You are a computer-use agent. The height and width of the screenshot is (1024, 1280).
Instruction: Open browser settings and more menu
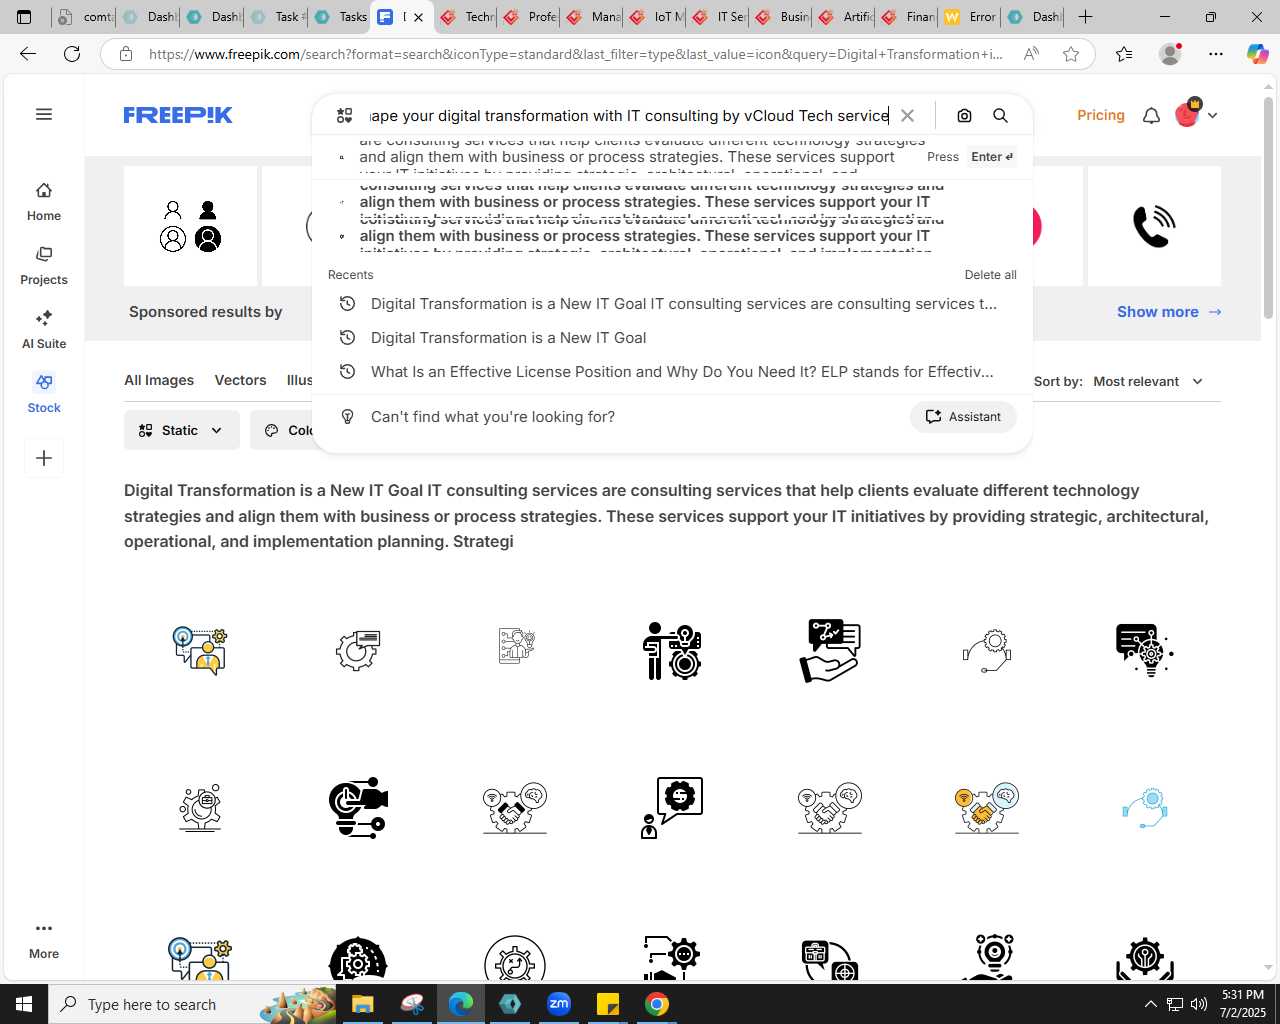1216,54
